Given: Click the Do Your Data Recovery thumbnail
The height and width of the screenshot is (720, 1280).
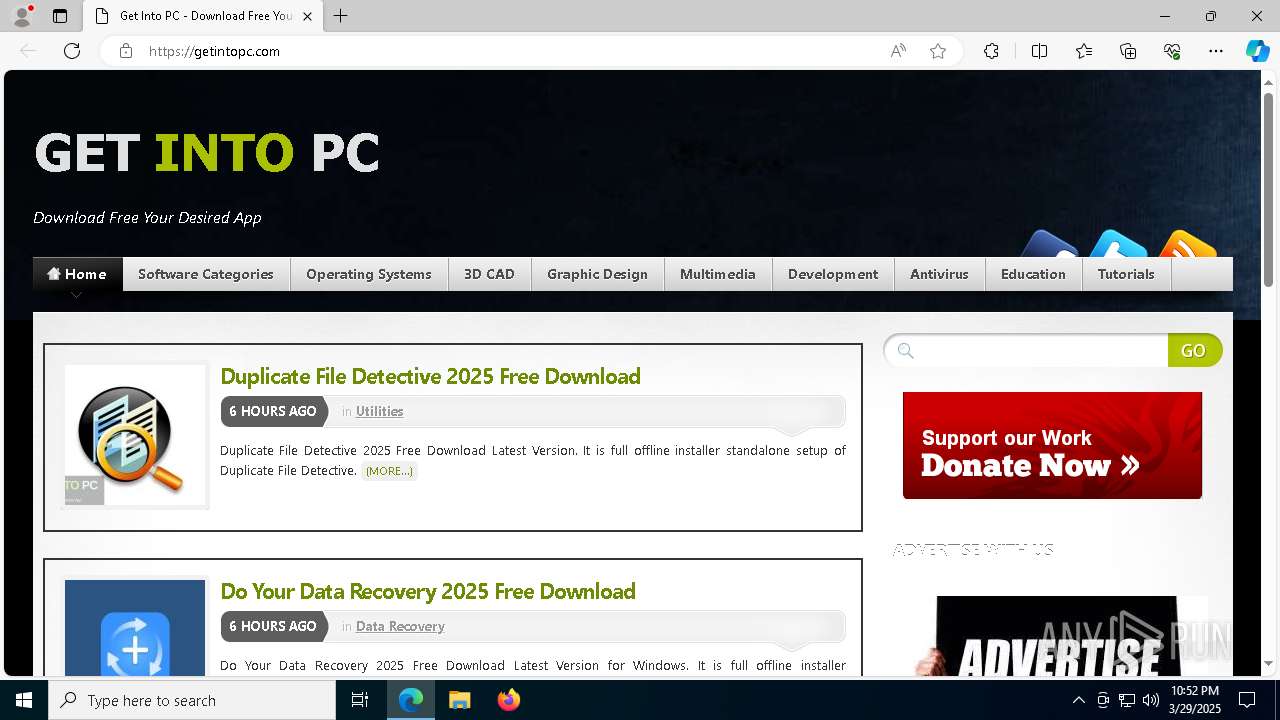Looking at the screenshot, I should point(135,628).
